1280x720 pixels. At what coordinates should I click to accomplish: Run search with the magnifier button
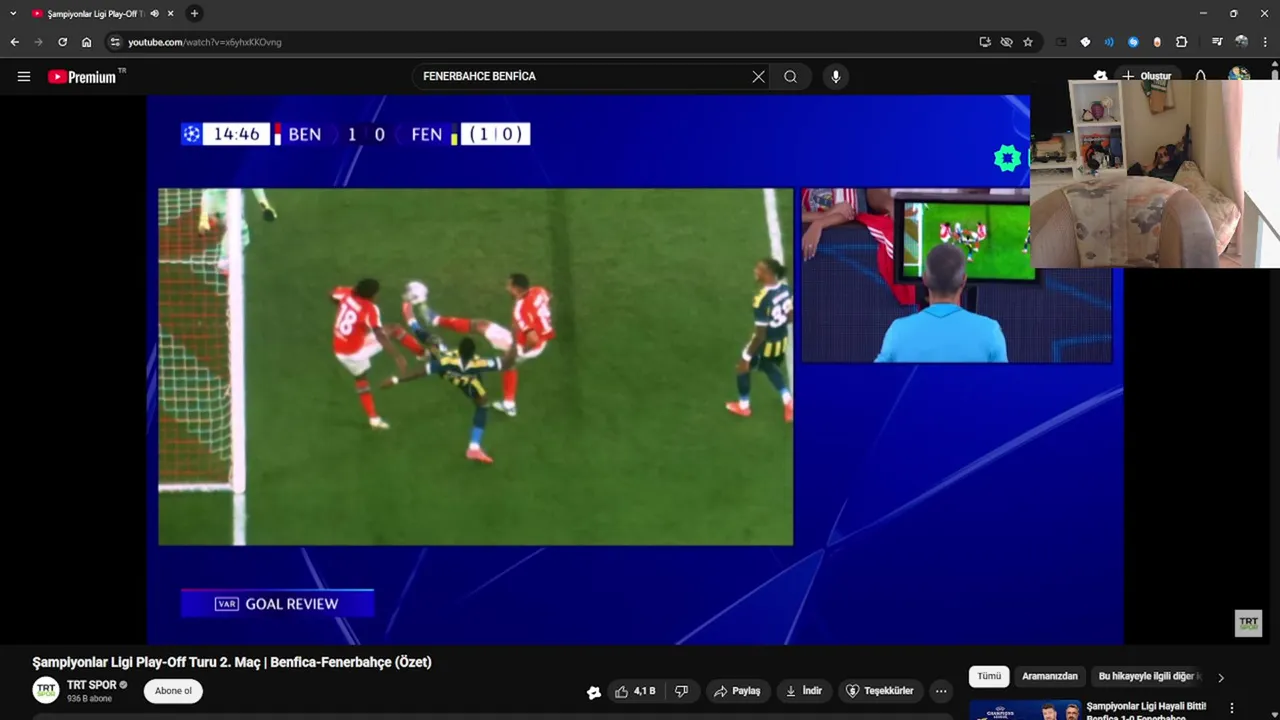point(791,76)
